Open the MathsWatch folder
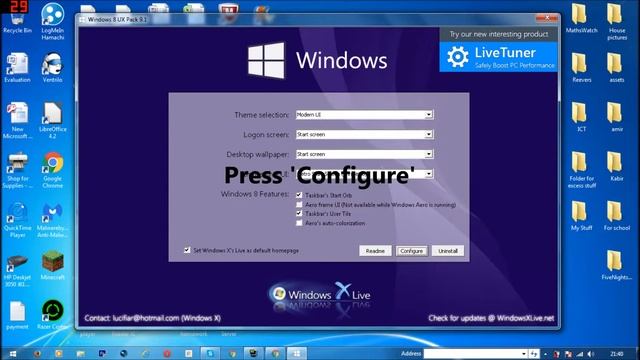This screenshot has width=640, height=360. point(581,18)
